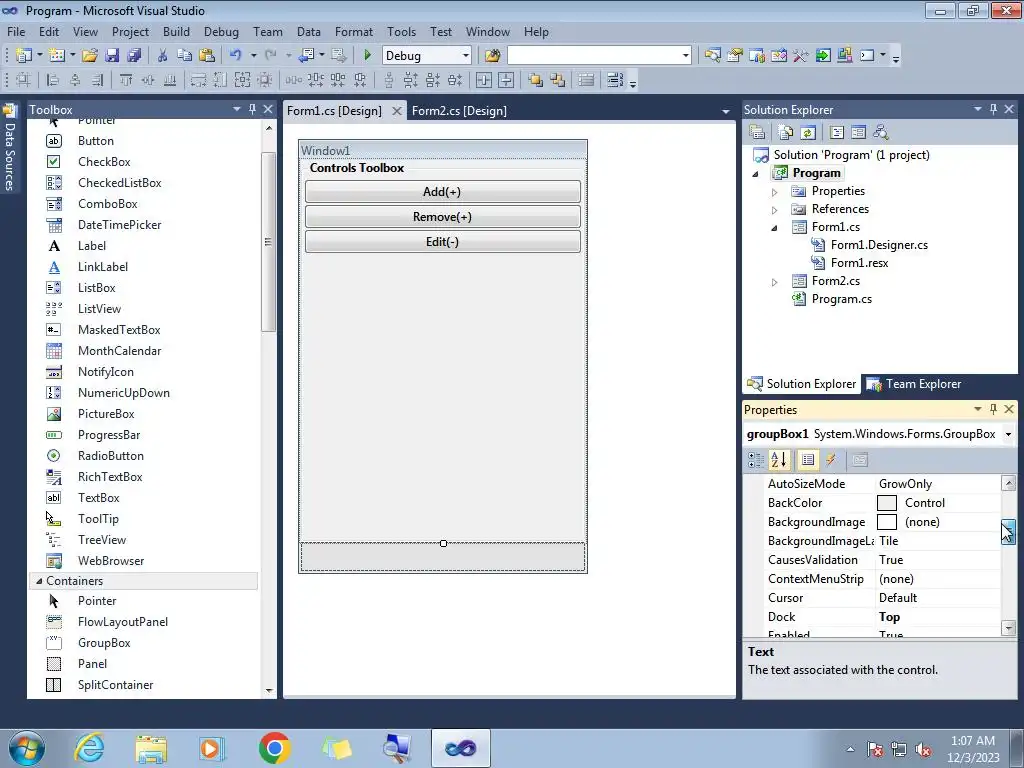Click Show All Files in Solution Explorer
Screen dimensions: 1024x768
pos(786,133)
